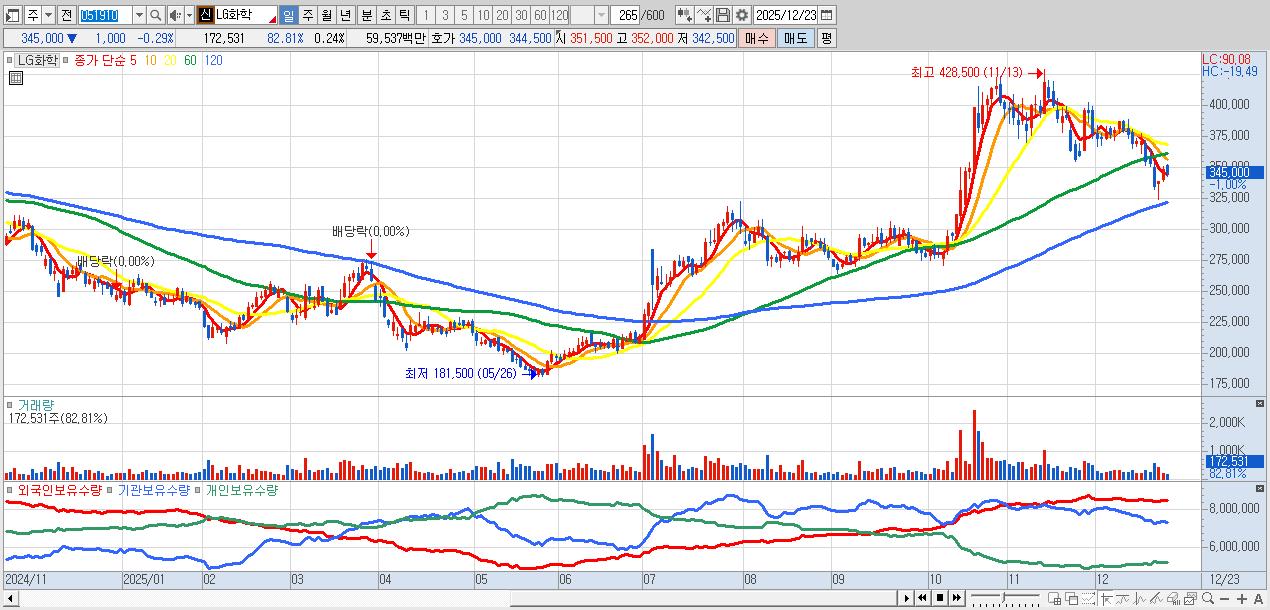The image size is (1270, 610).
Task: Click the 신 credit badge icon
Action: pyautogui.click(x=205, y=15)
